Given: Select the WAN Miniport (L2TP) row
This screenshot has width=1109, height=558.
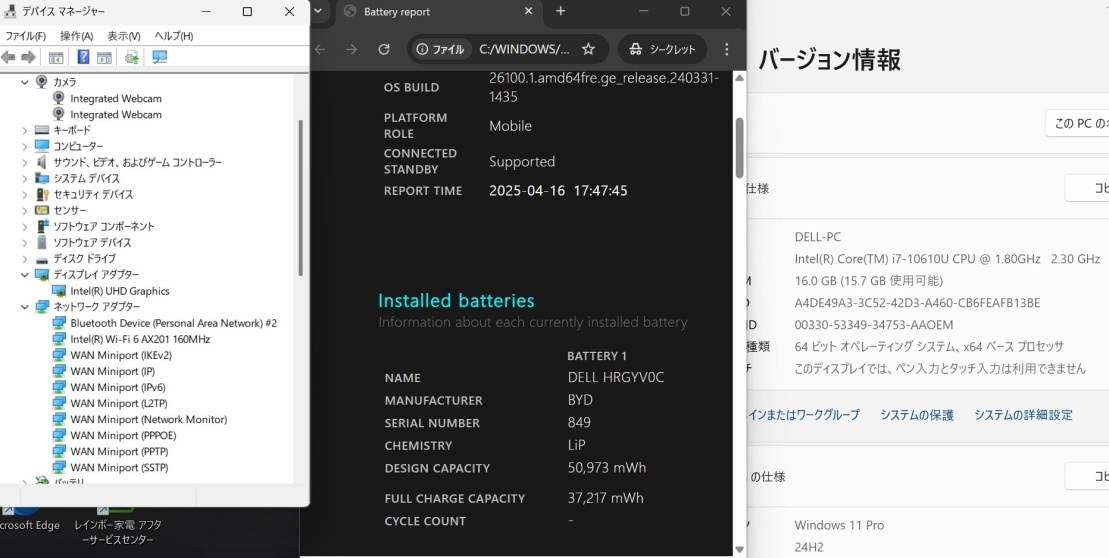Looking at the screenshot, I should [x=110, y=403].
